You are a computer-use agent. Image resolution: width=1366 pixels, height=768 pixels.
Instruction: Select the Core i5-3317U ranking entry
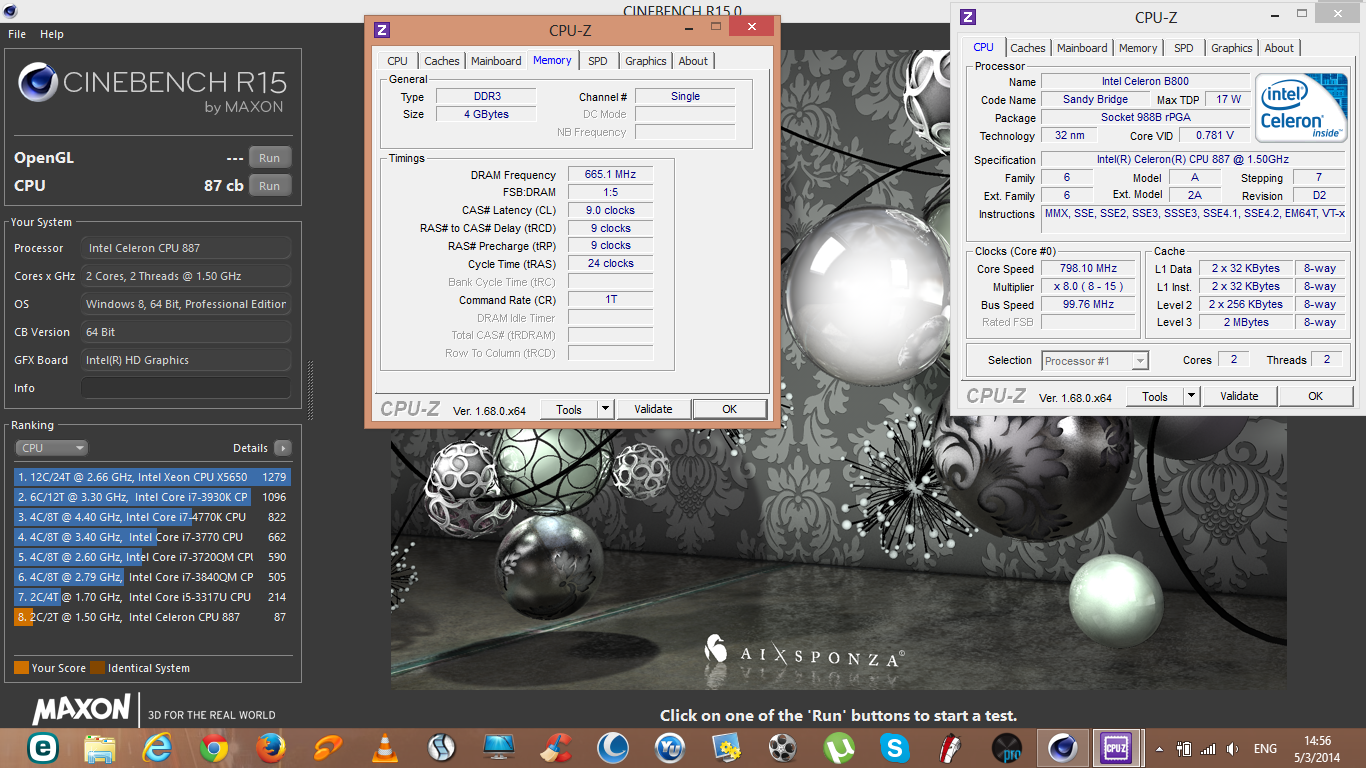[152, 597]
